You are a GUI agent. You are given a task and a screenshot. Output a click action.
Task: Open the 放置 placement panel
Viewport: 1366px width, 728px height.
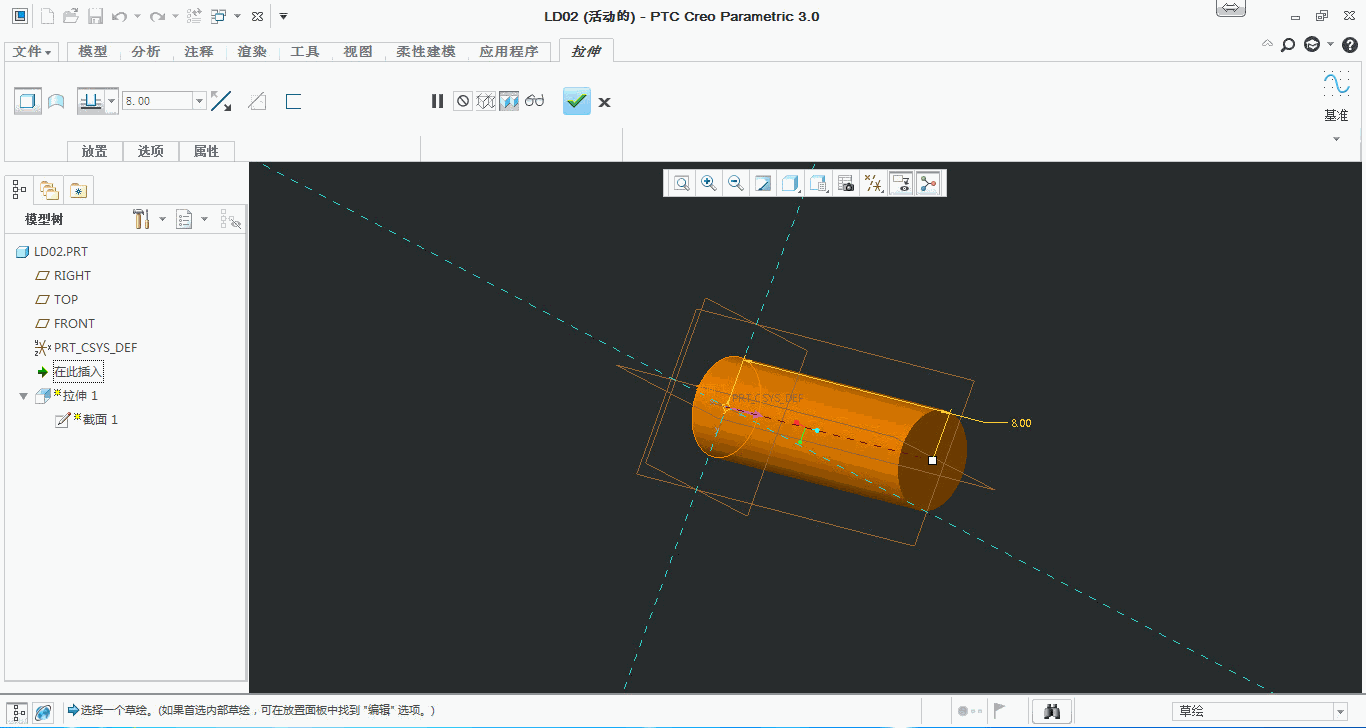[95, 151]
